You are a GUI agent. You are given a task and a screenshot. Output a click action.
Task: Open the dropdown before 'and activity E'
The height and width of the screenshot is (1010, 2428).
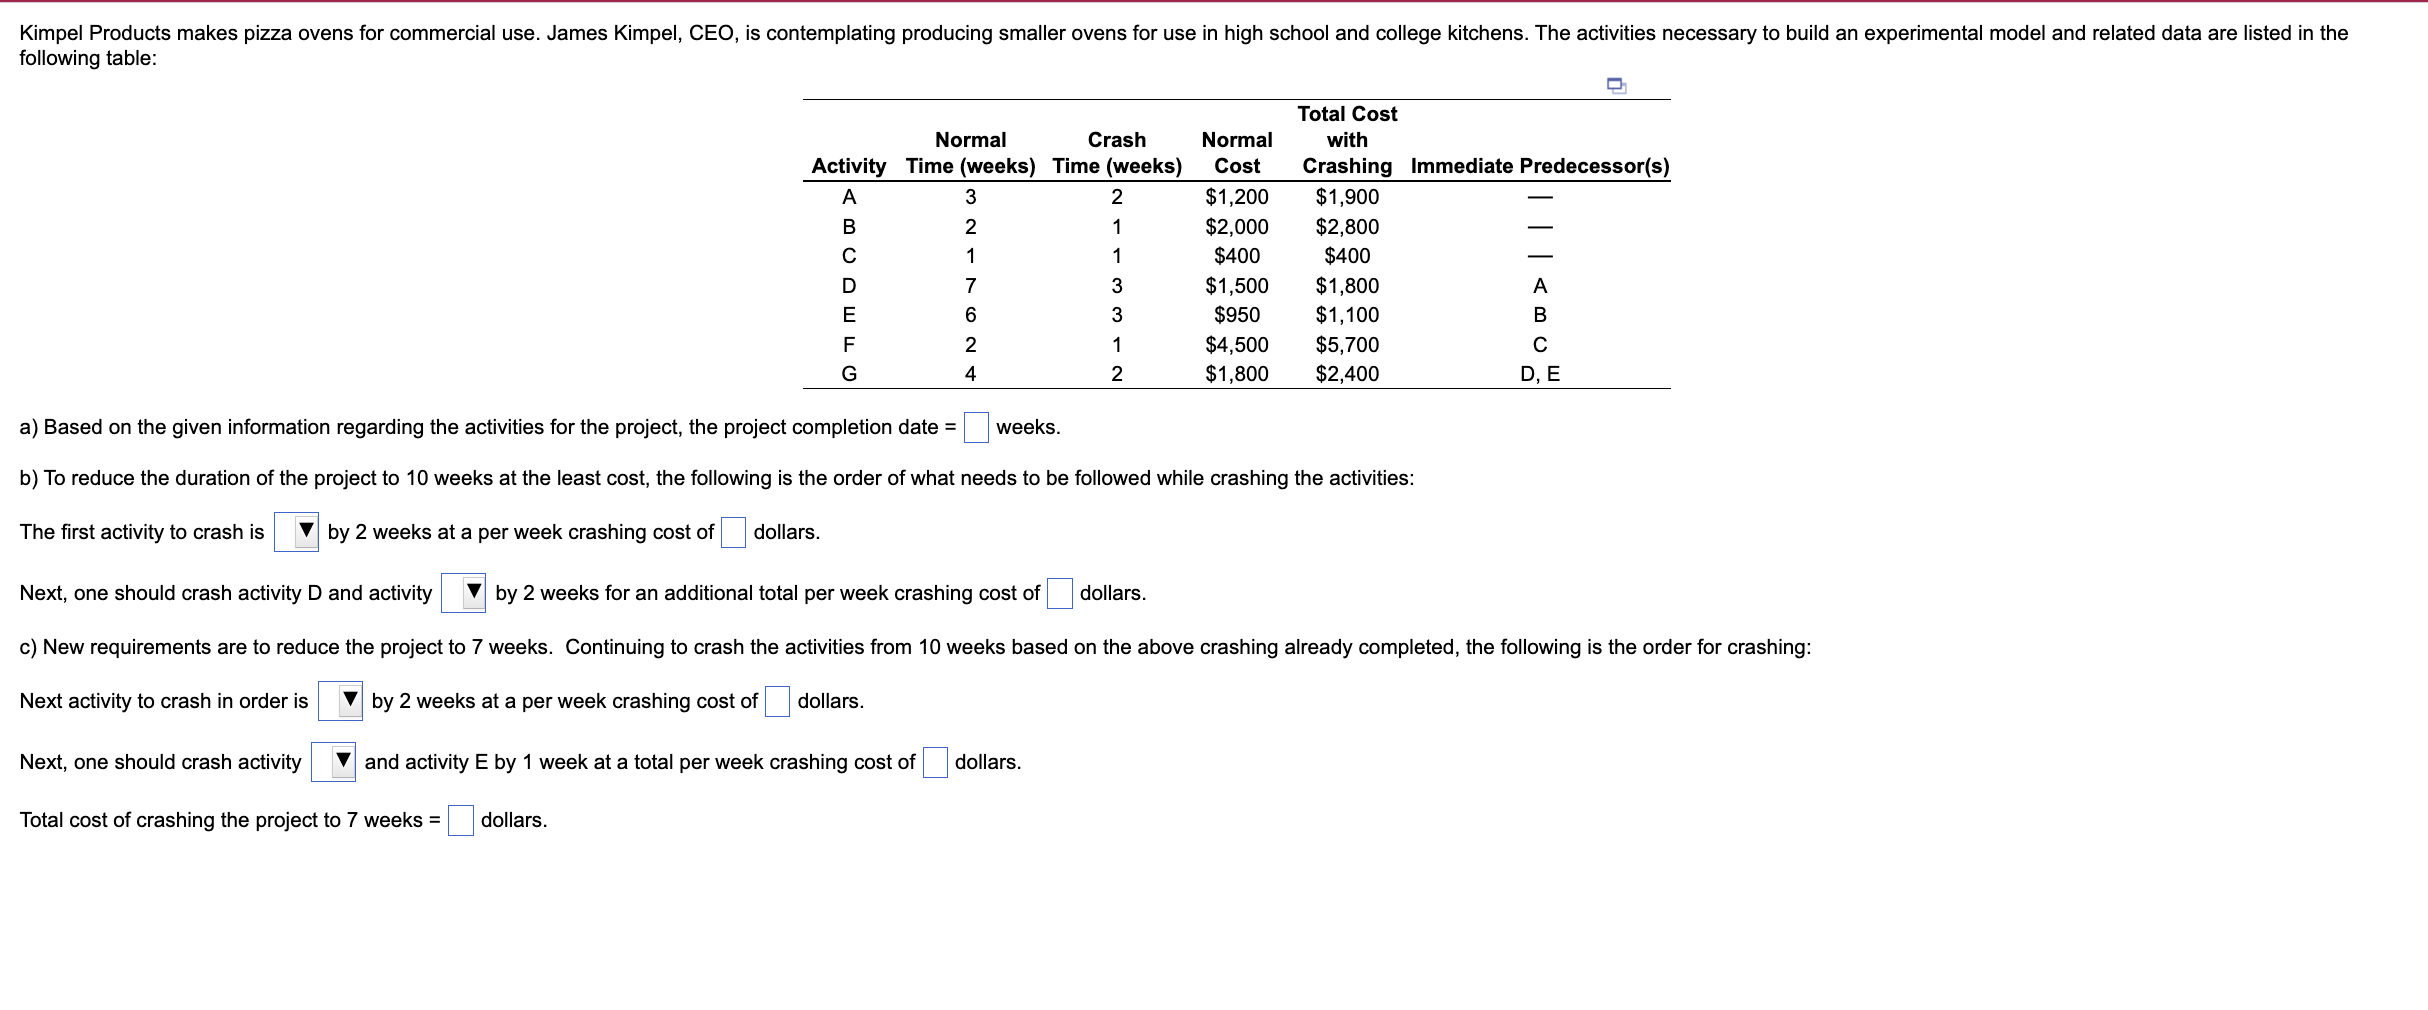[333, 762]
